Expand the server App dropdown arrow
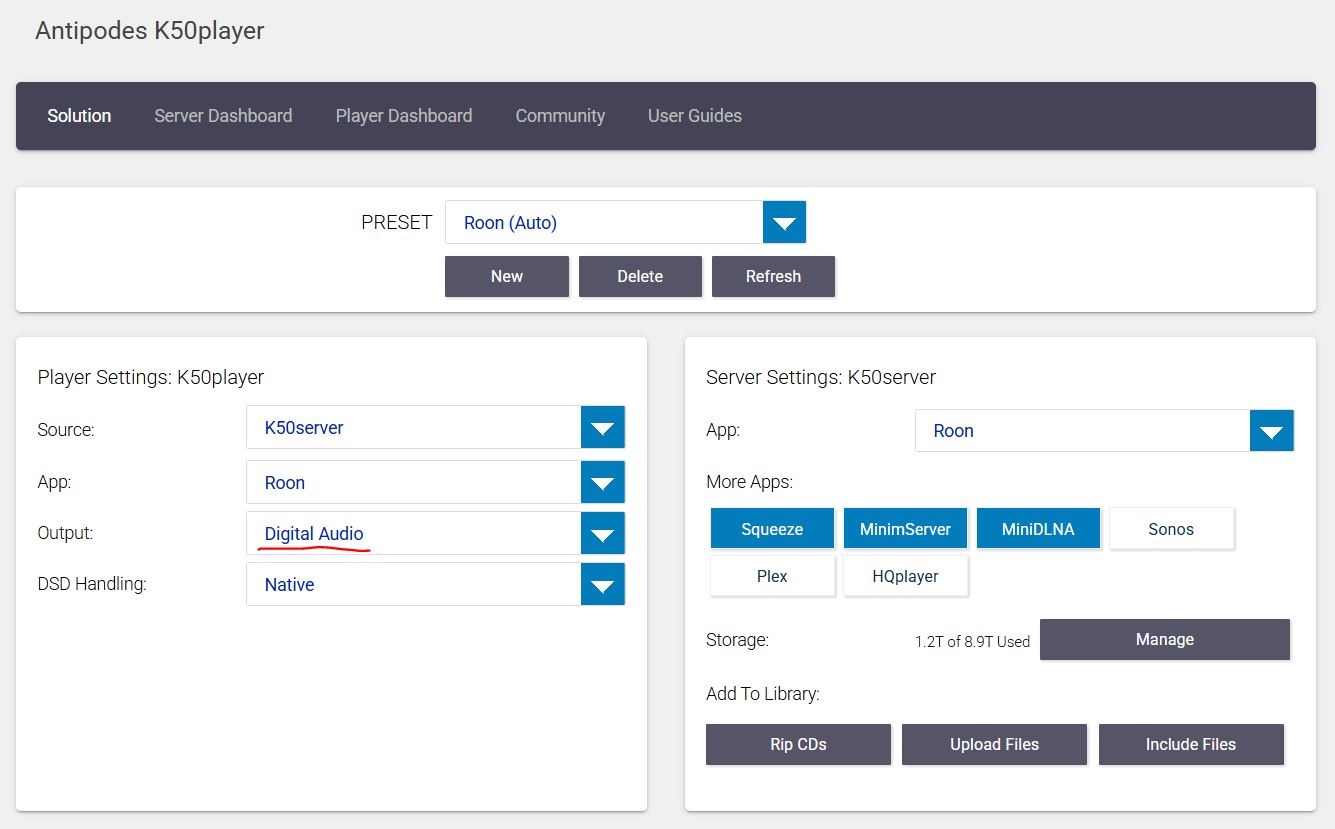This screenshot has height=829, width=1335. (1271, 431)
